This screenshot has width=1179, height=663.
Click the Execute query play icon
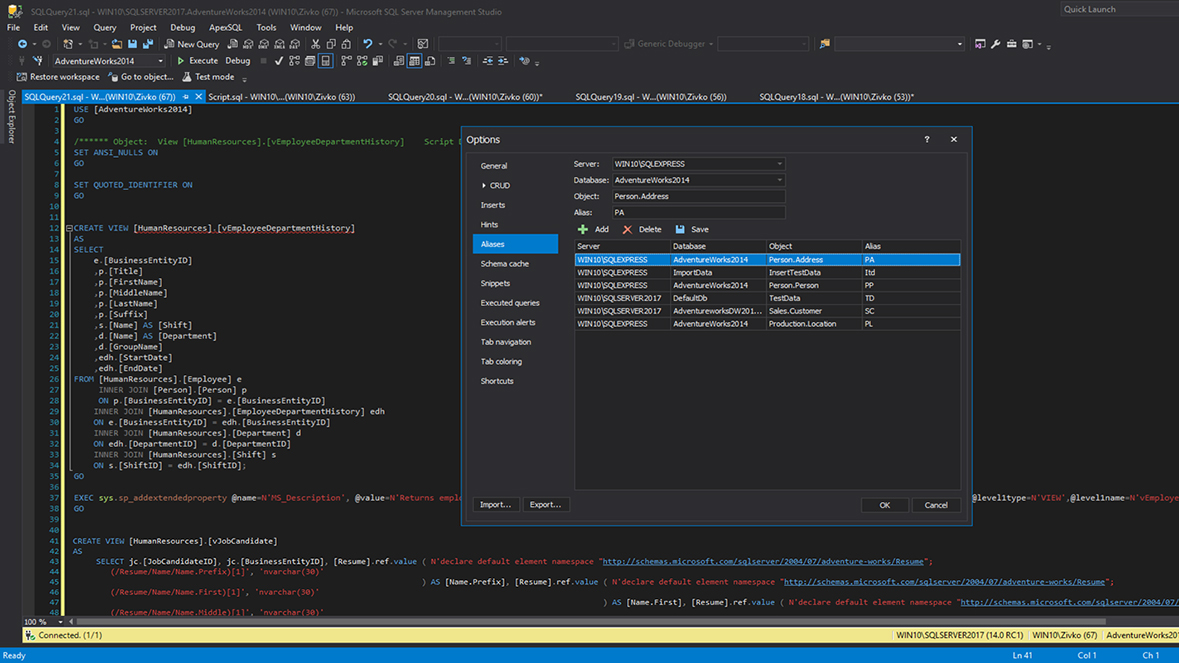point(181,61)
